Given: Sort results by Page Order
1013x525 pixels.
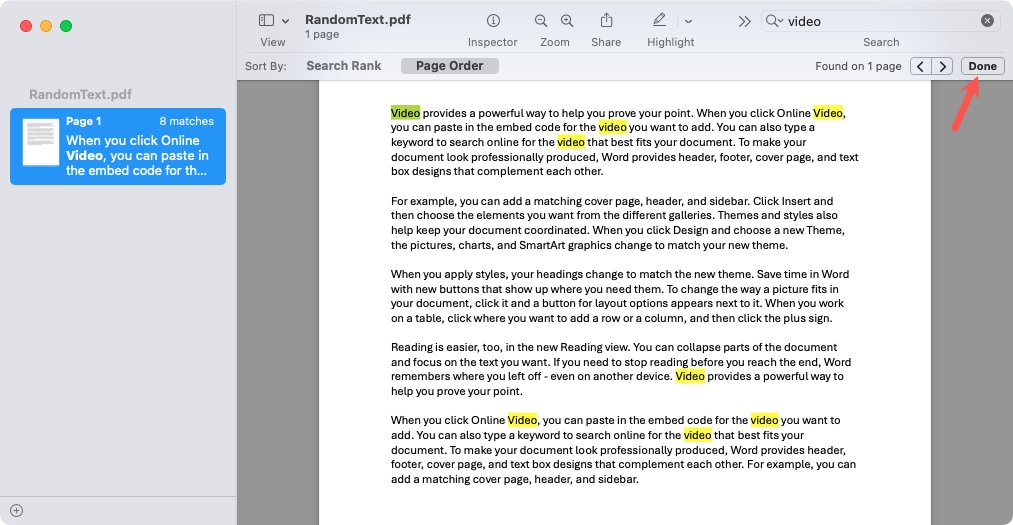Looking at the screenshot, I should pyautogui.click(x=449, y=66).
